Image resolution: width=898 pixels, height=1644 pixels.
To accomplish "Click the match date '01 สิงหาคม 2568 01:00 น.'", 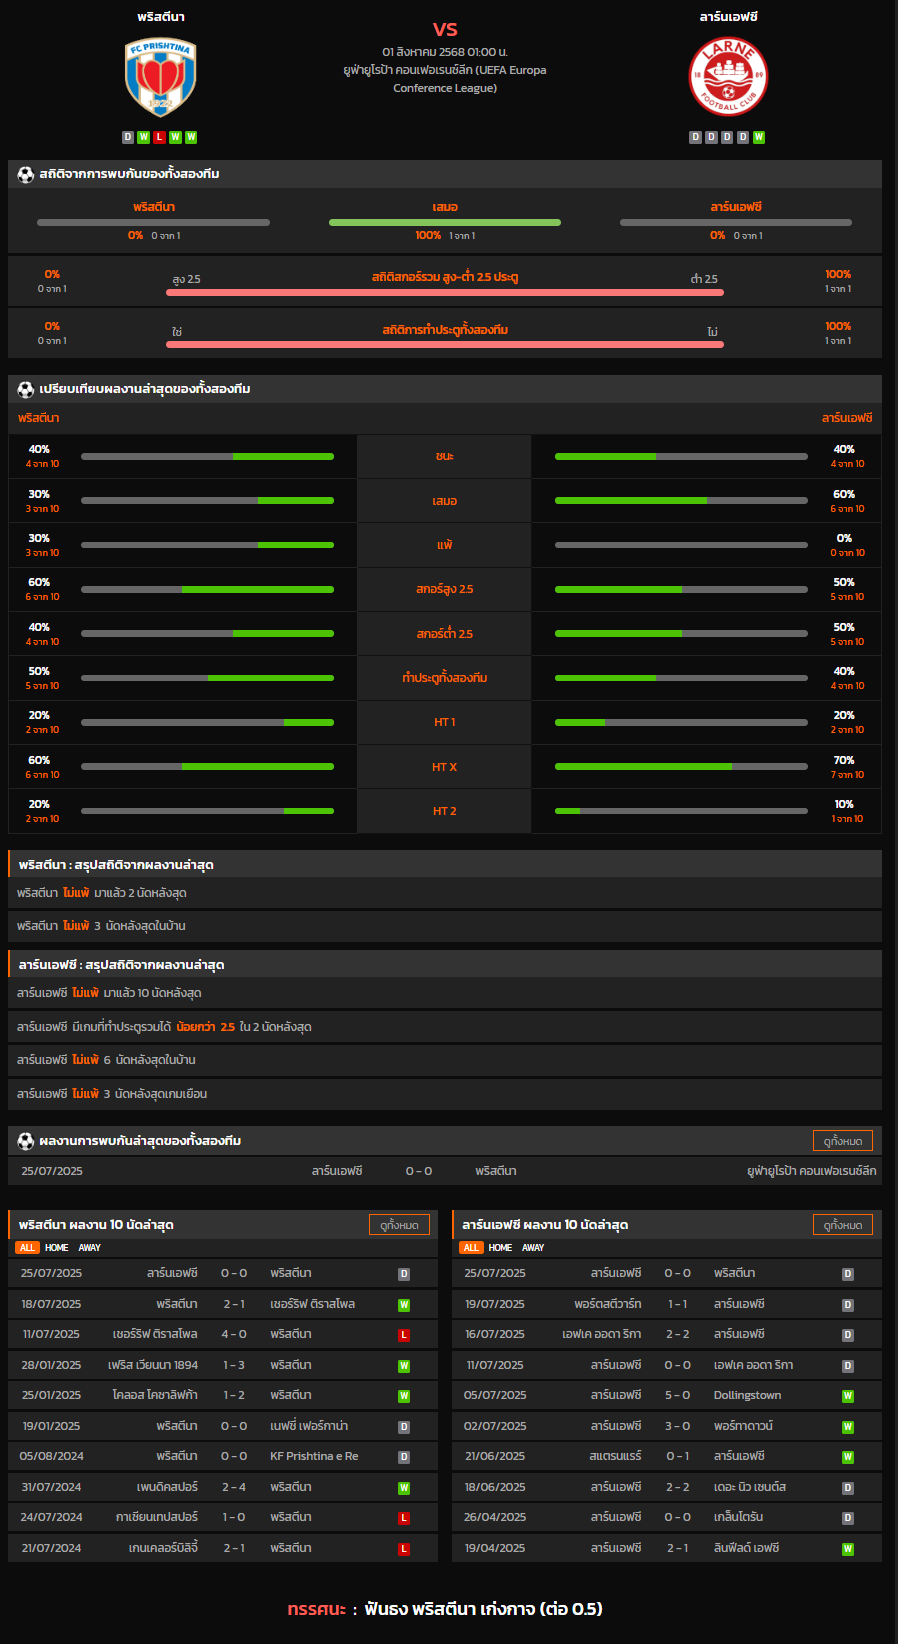I will click(x=445, y=52).
